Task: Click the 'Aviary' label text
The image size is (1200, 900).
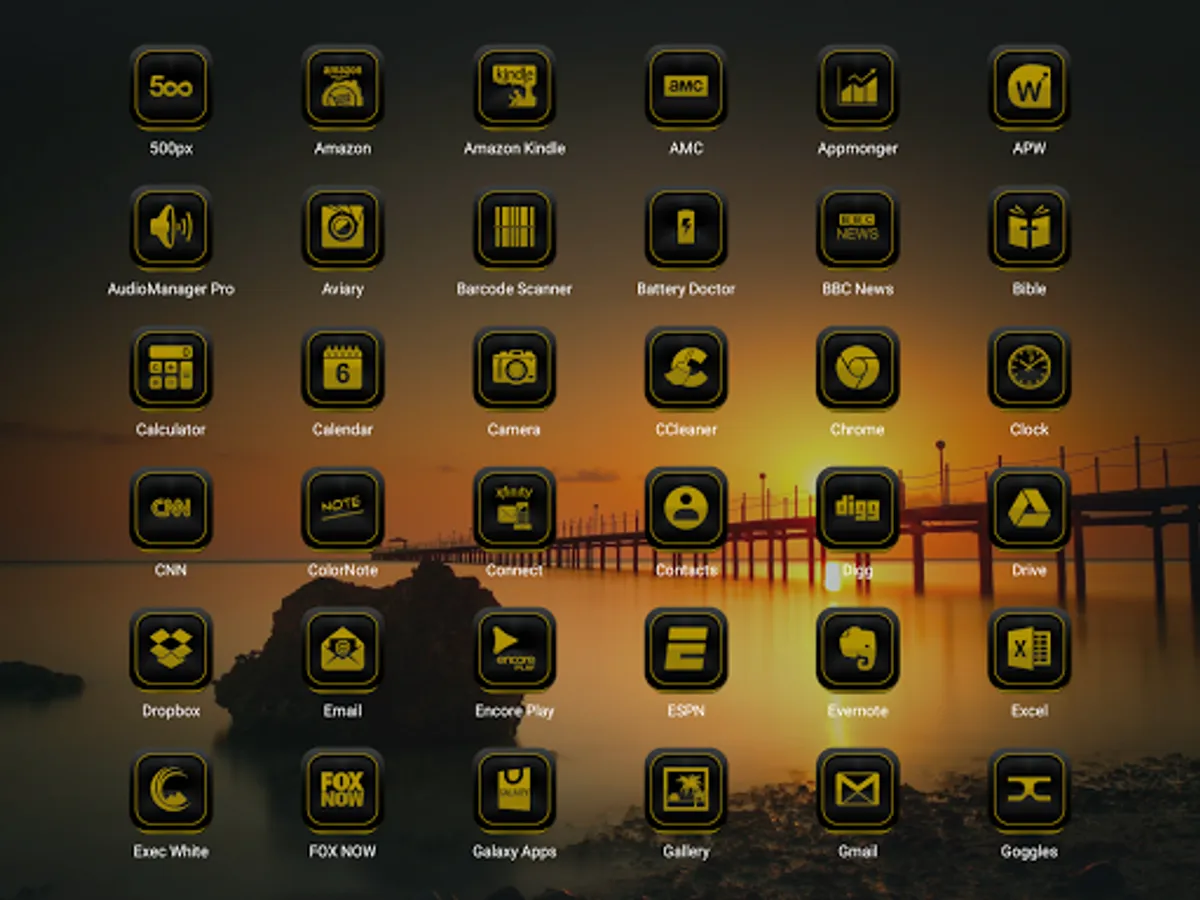Action: pos(342,289)
